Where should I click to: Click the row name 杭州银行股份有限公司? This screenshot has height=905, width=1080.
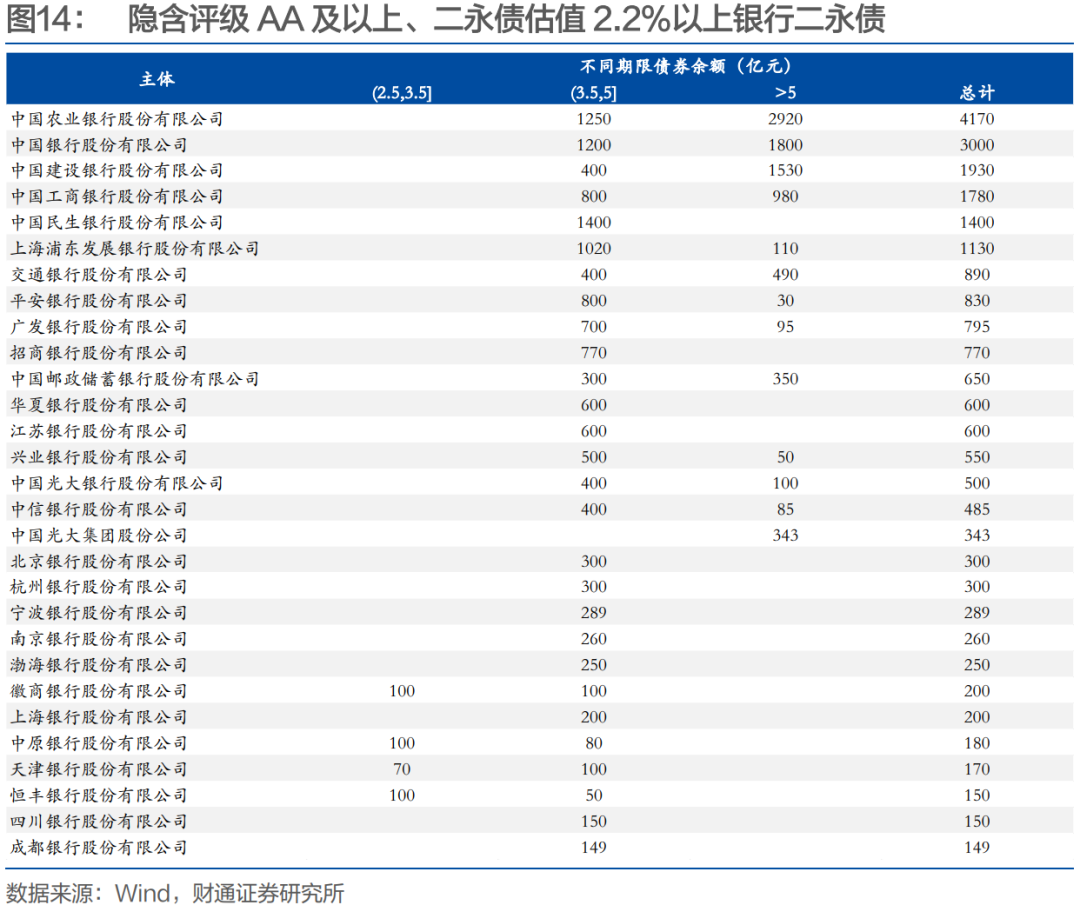(99, 587)
